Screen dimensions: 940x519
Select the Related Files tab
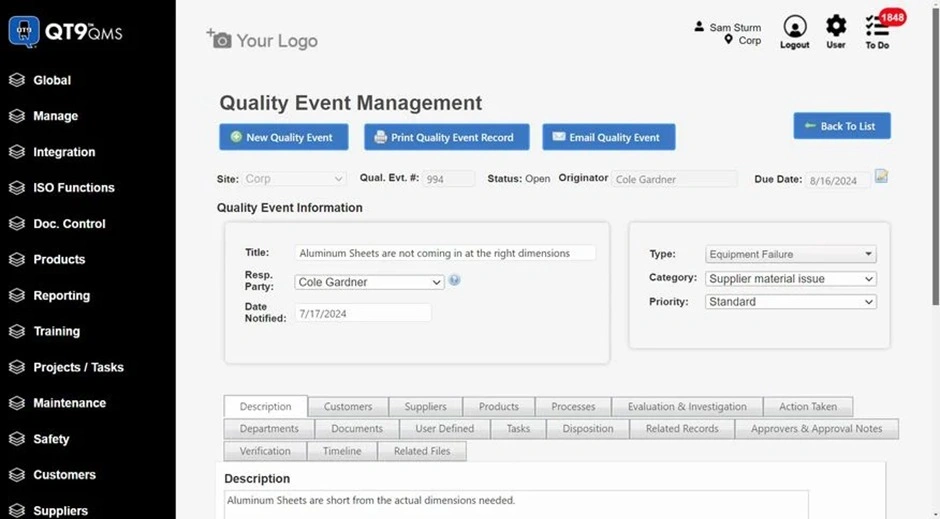tap(422, 451)
